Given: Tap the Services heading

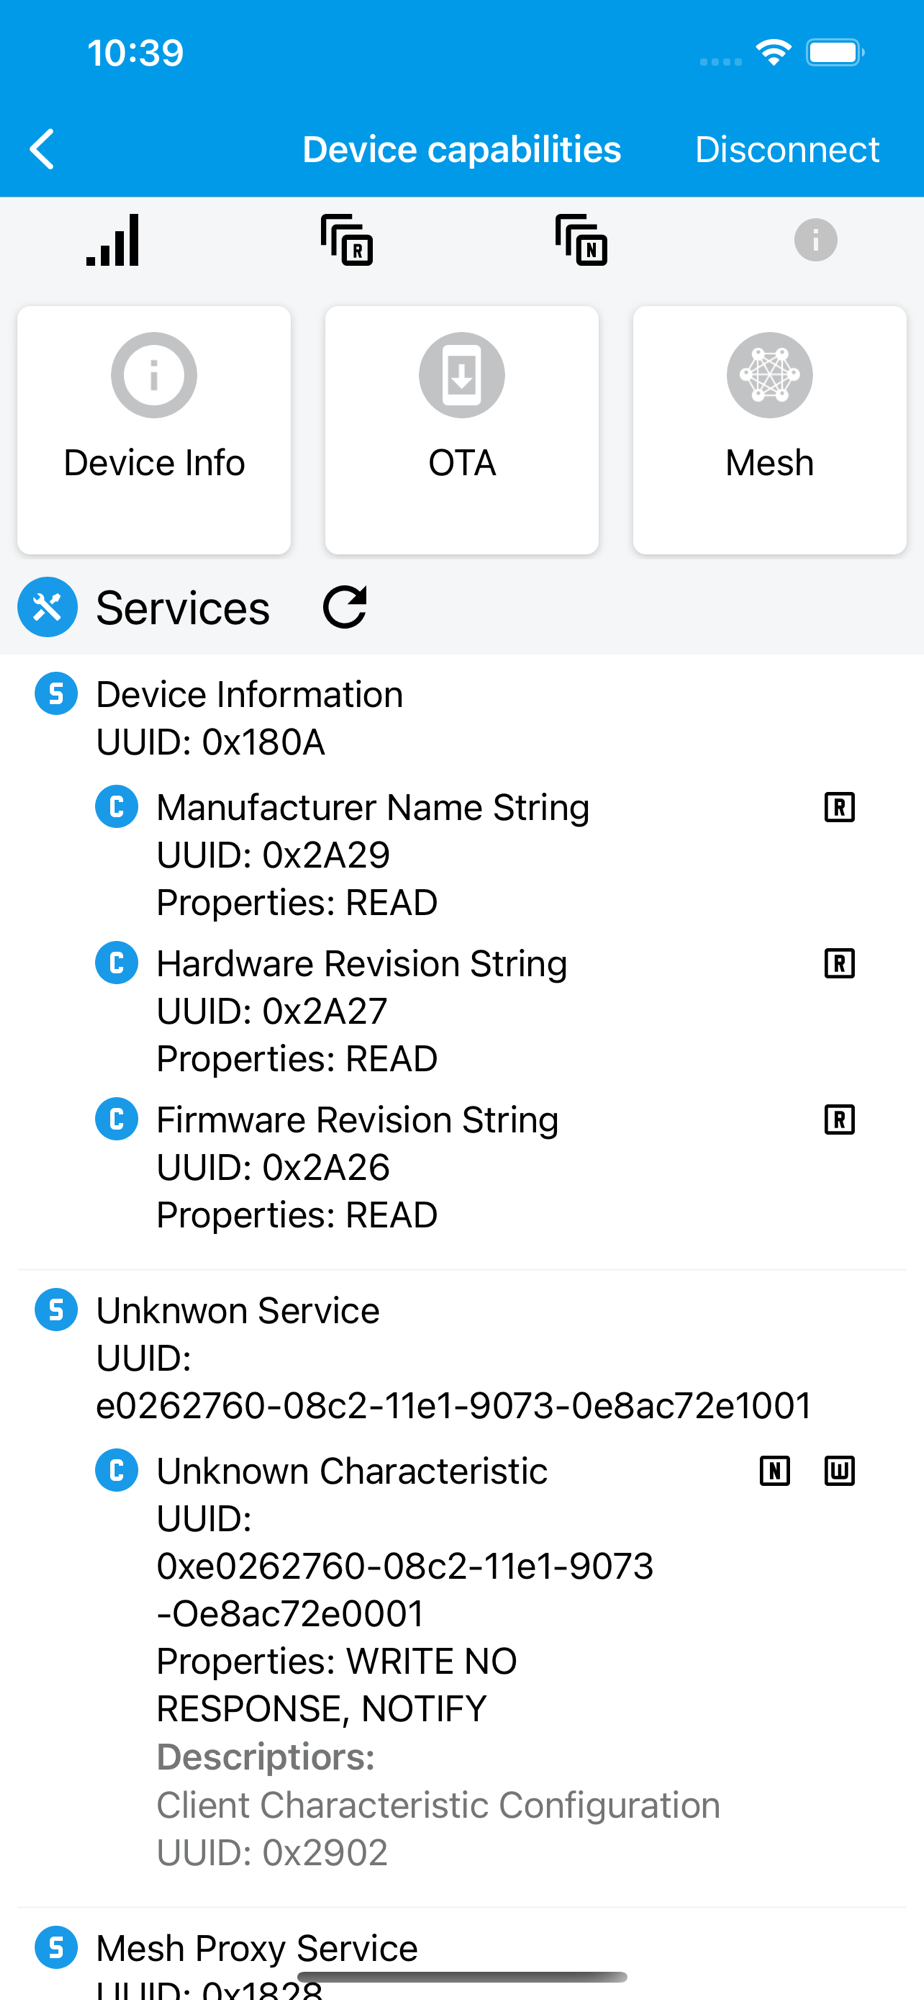Looking at the screenshot, I should 183,608.
